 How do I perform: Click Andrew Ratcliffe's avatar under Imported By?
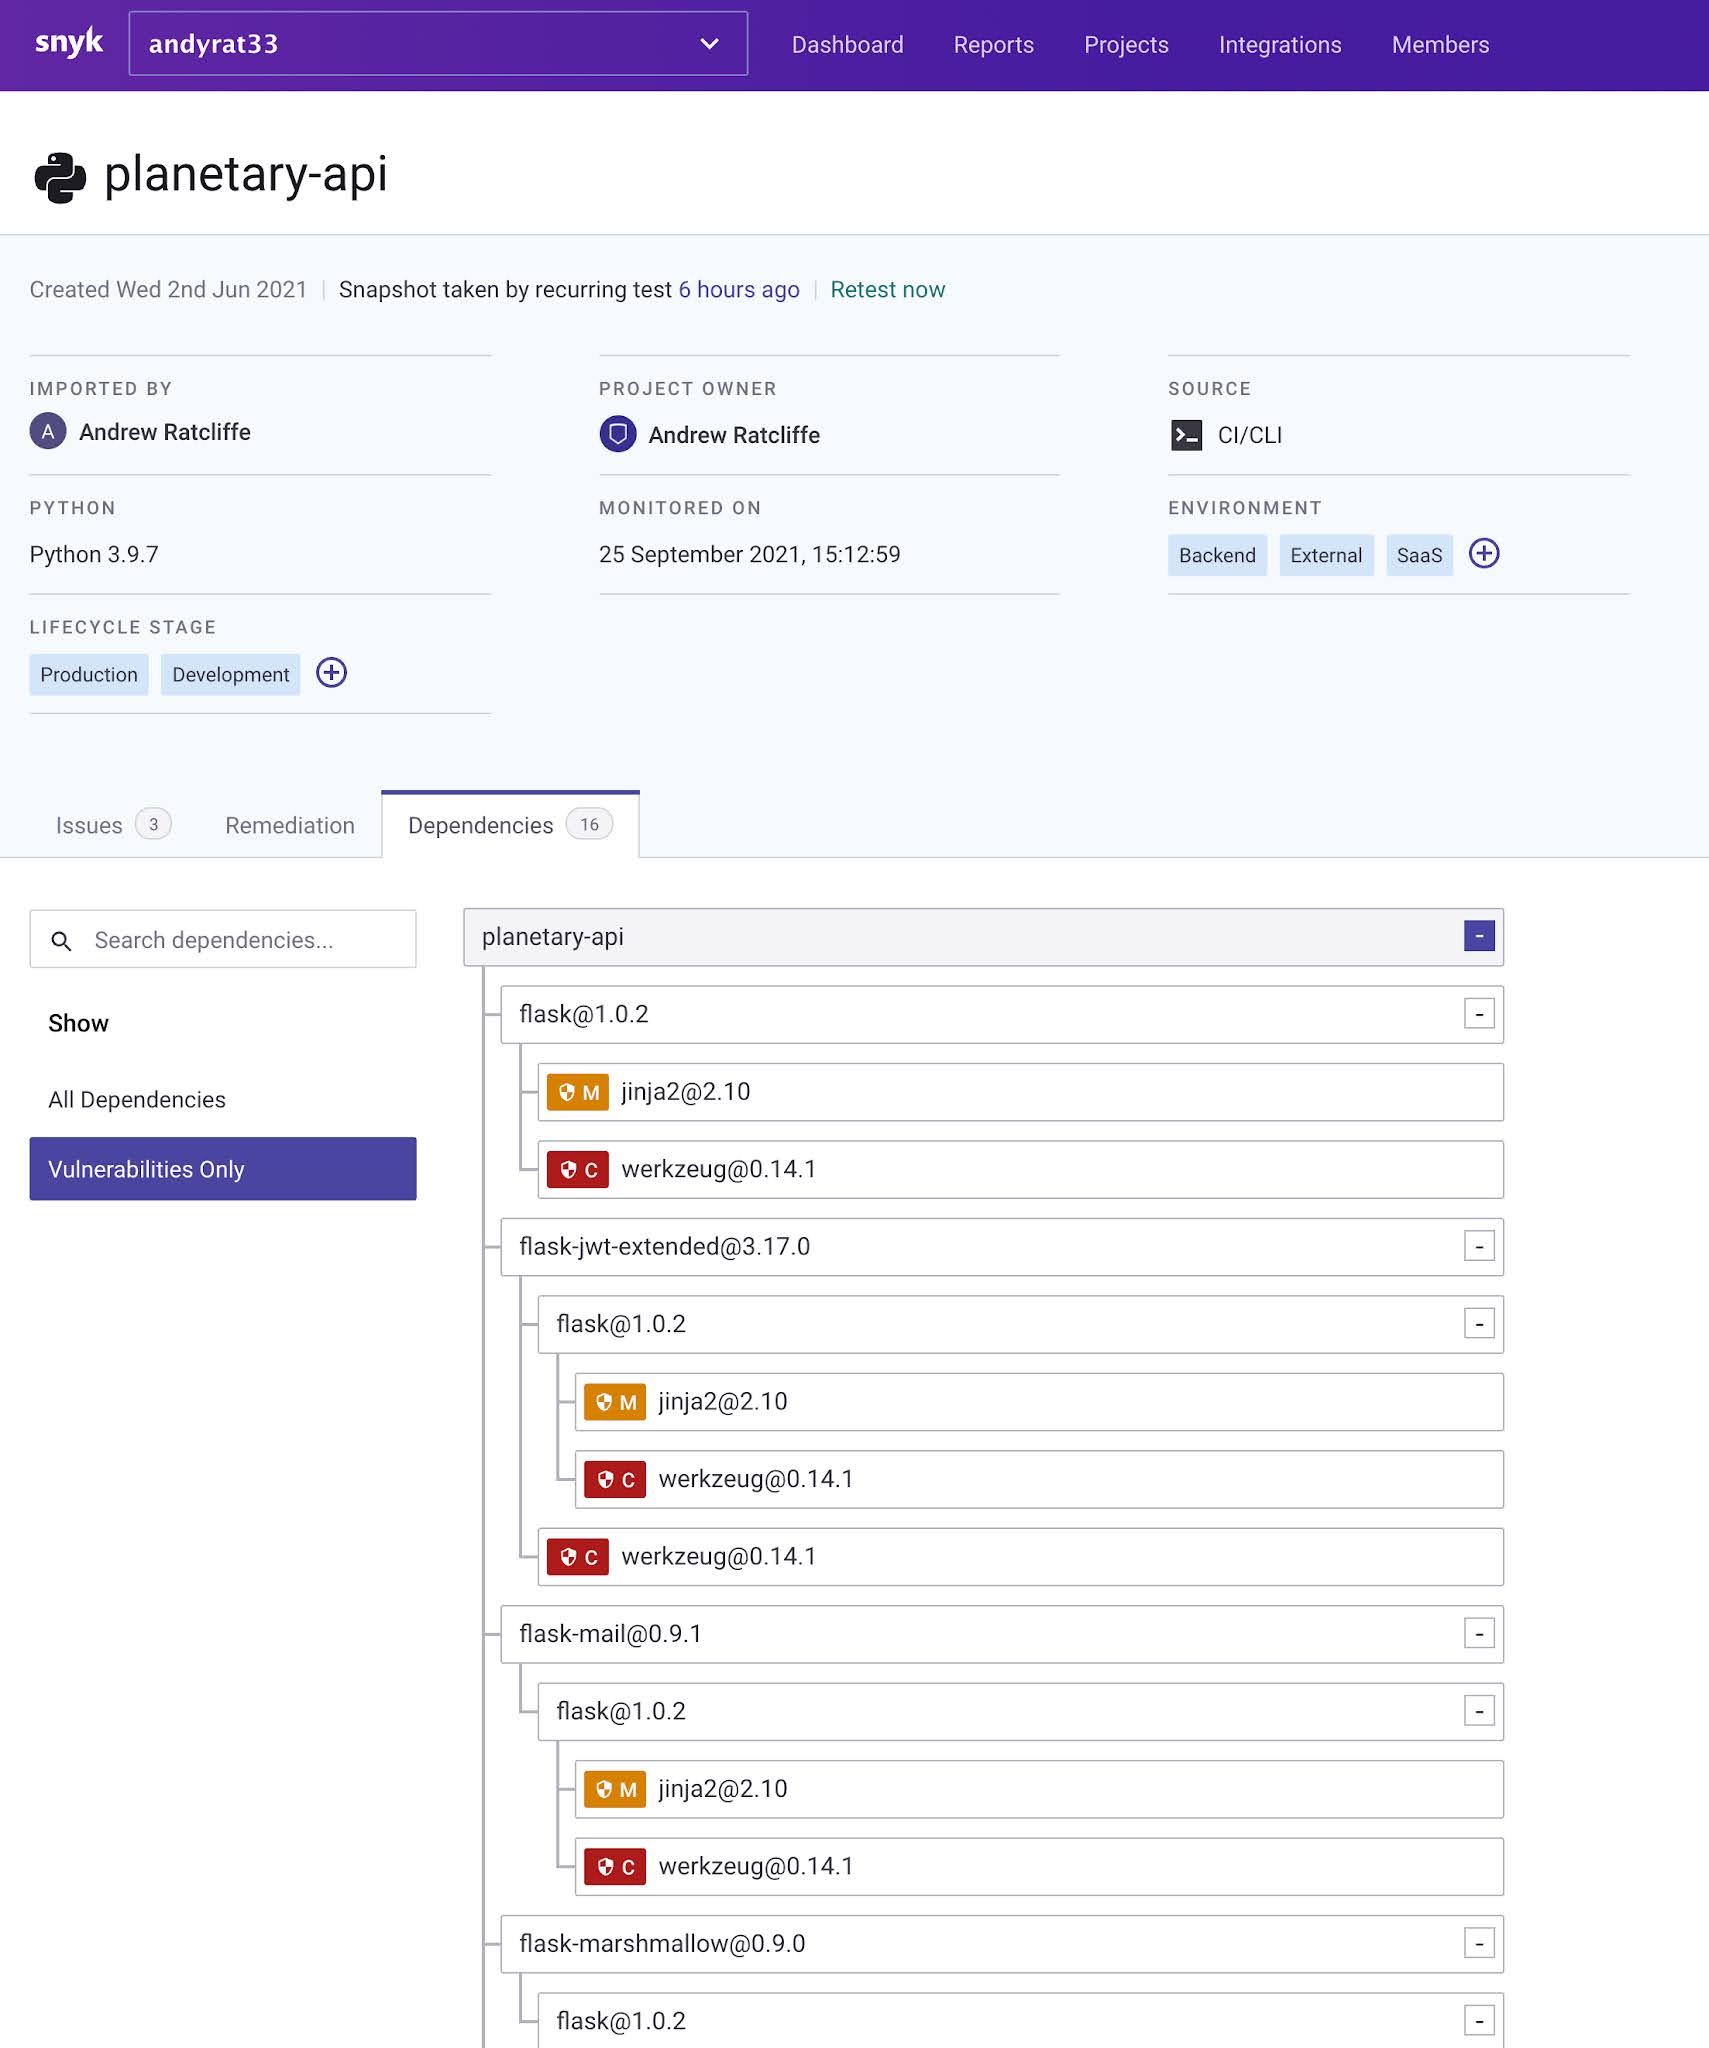click(x=47, y=432)
